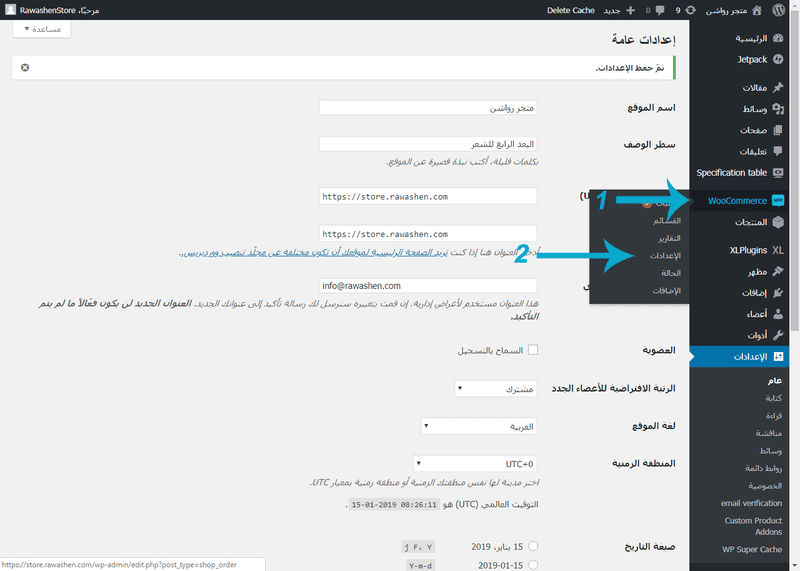
Task: Open the site language العربية dropdown
Action: point(479,426)
